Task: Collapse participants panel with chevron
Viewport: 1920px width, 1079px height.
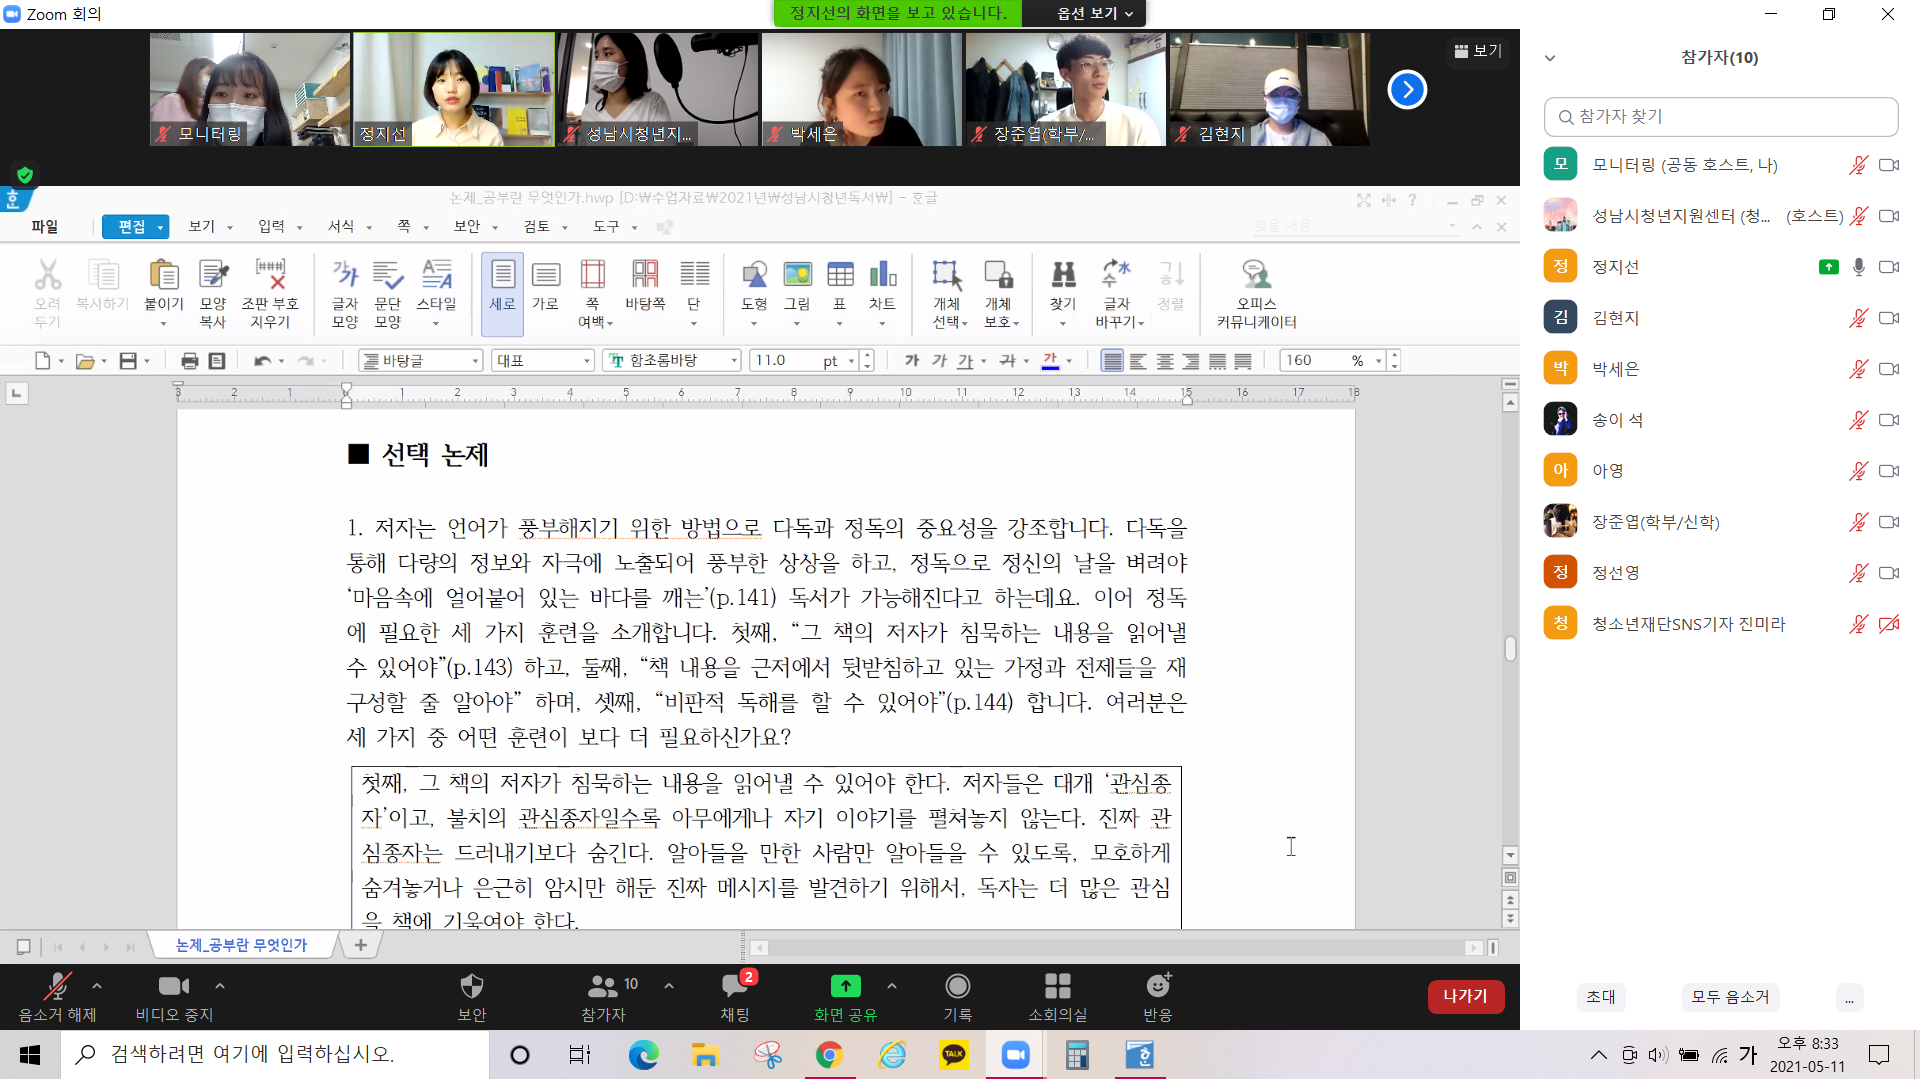Action: click(1550, 58)
